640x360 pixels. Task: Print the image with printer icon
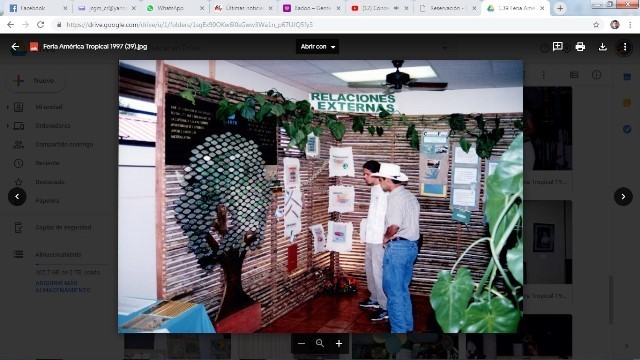pyautogui.click(x=580, y=47)
